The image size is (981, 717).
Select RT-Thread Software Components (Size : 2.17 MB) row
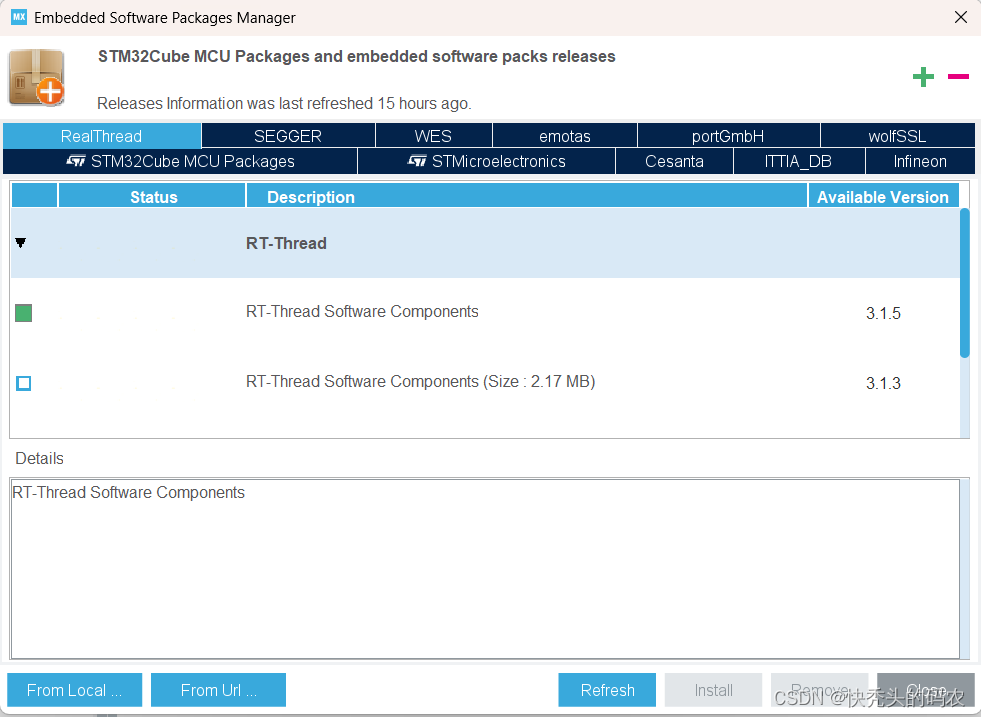coord(485,383)
